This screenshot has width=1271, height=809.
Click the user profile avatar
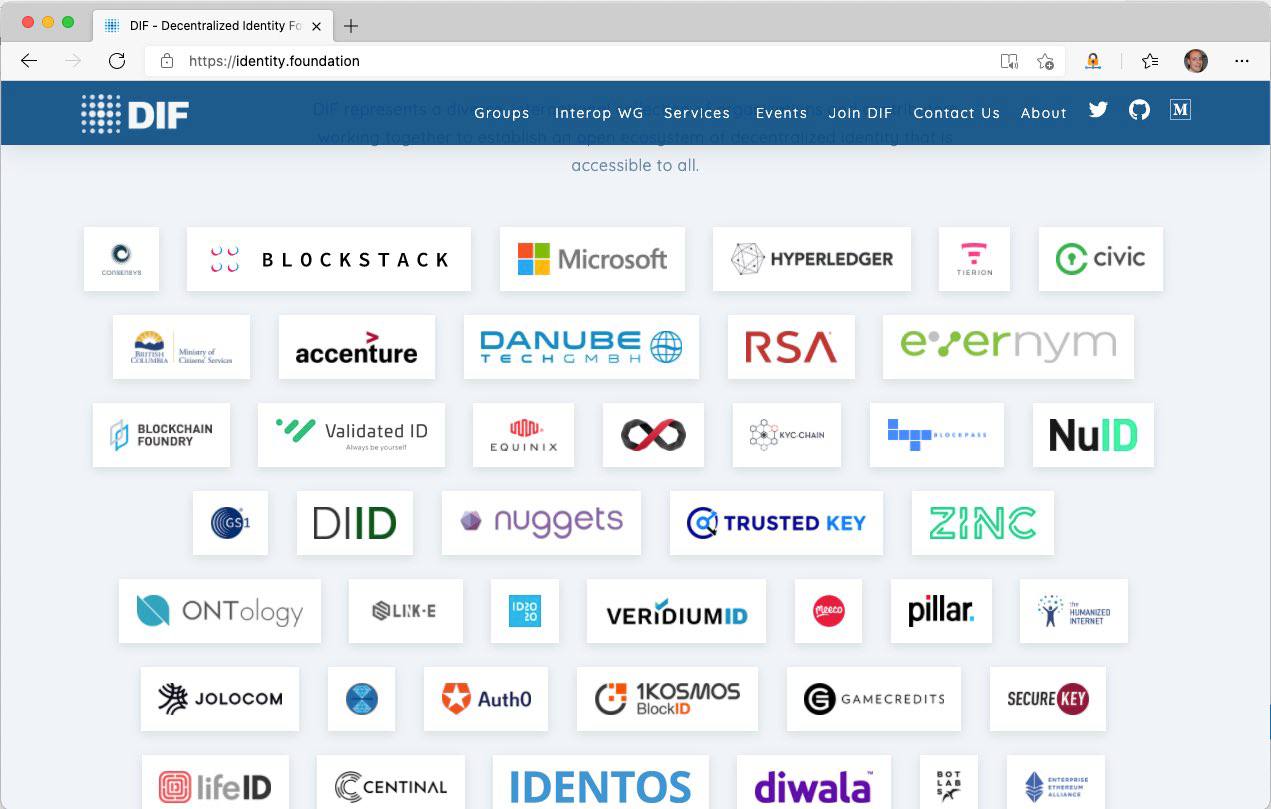click(1195, 61)
